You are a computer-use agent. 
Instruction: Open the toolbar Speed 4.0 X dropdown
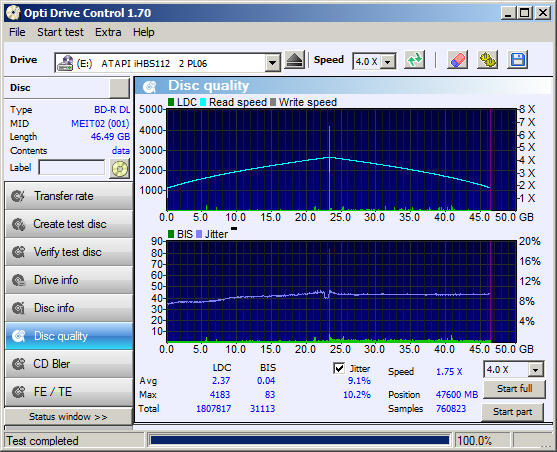(388, 62)
